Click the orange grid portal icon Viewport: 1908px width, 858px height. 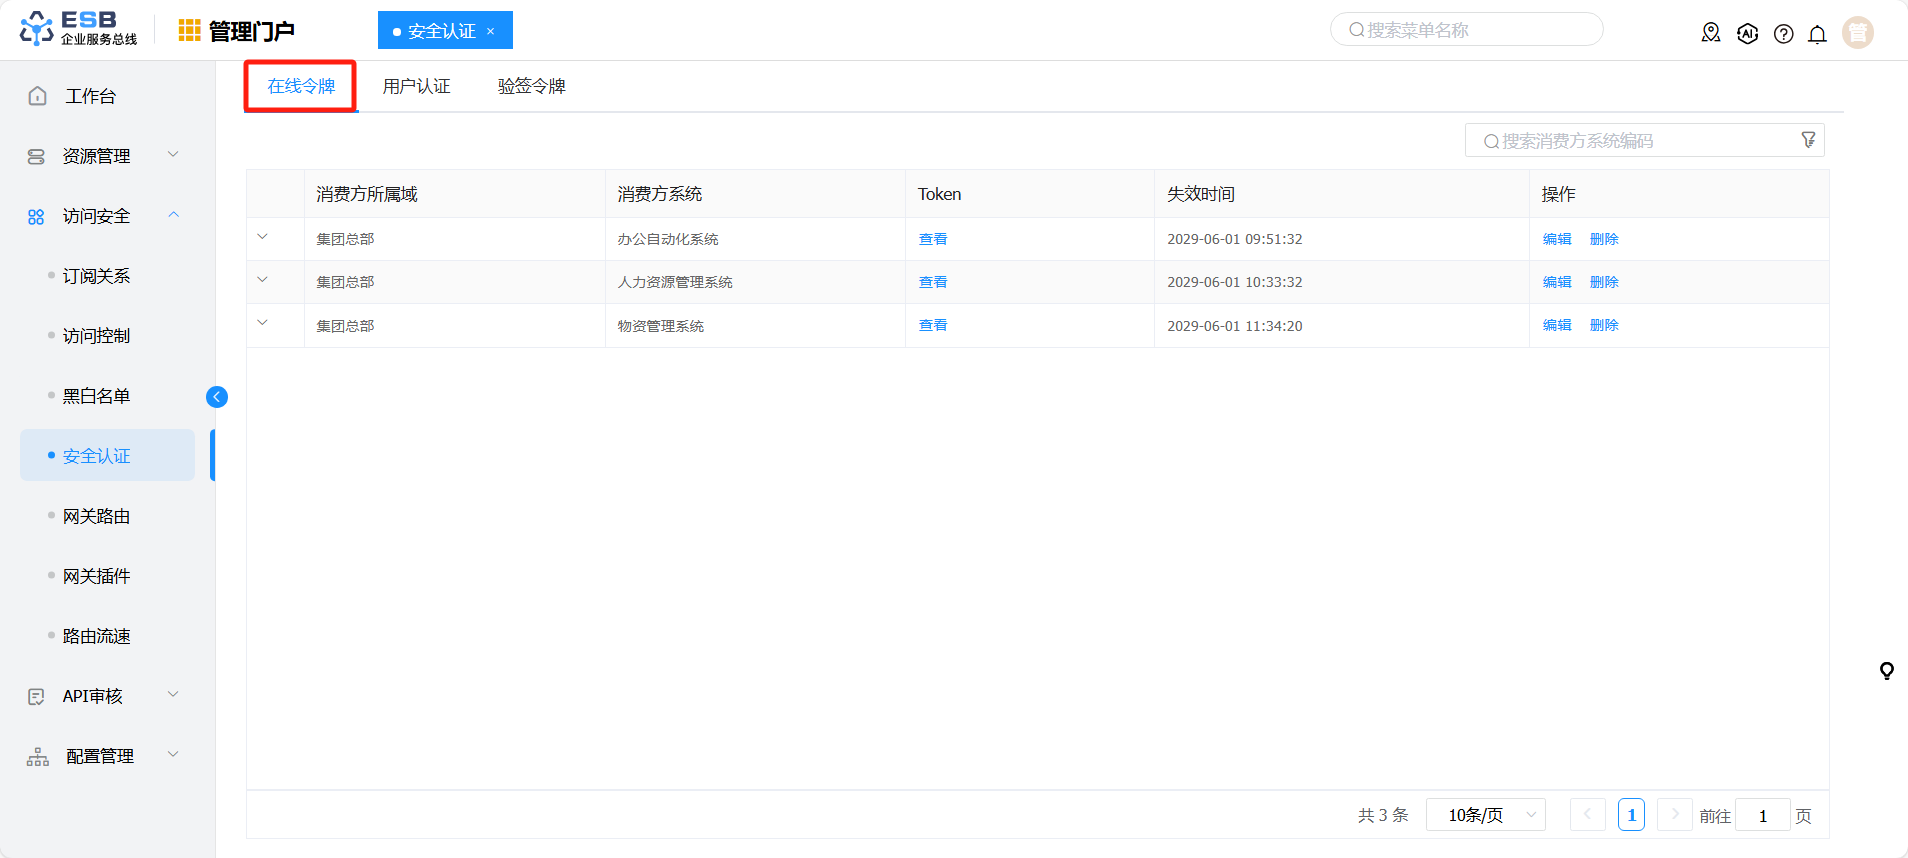(189, 31)
